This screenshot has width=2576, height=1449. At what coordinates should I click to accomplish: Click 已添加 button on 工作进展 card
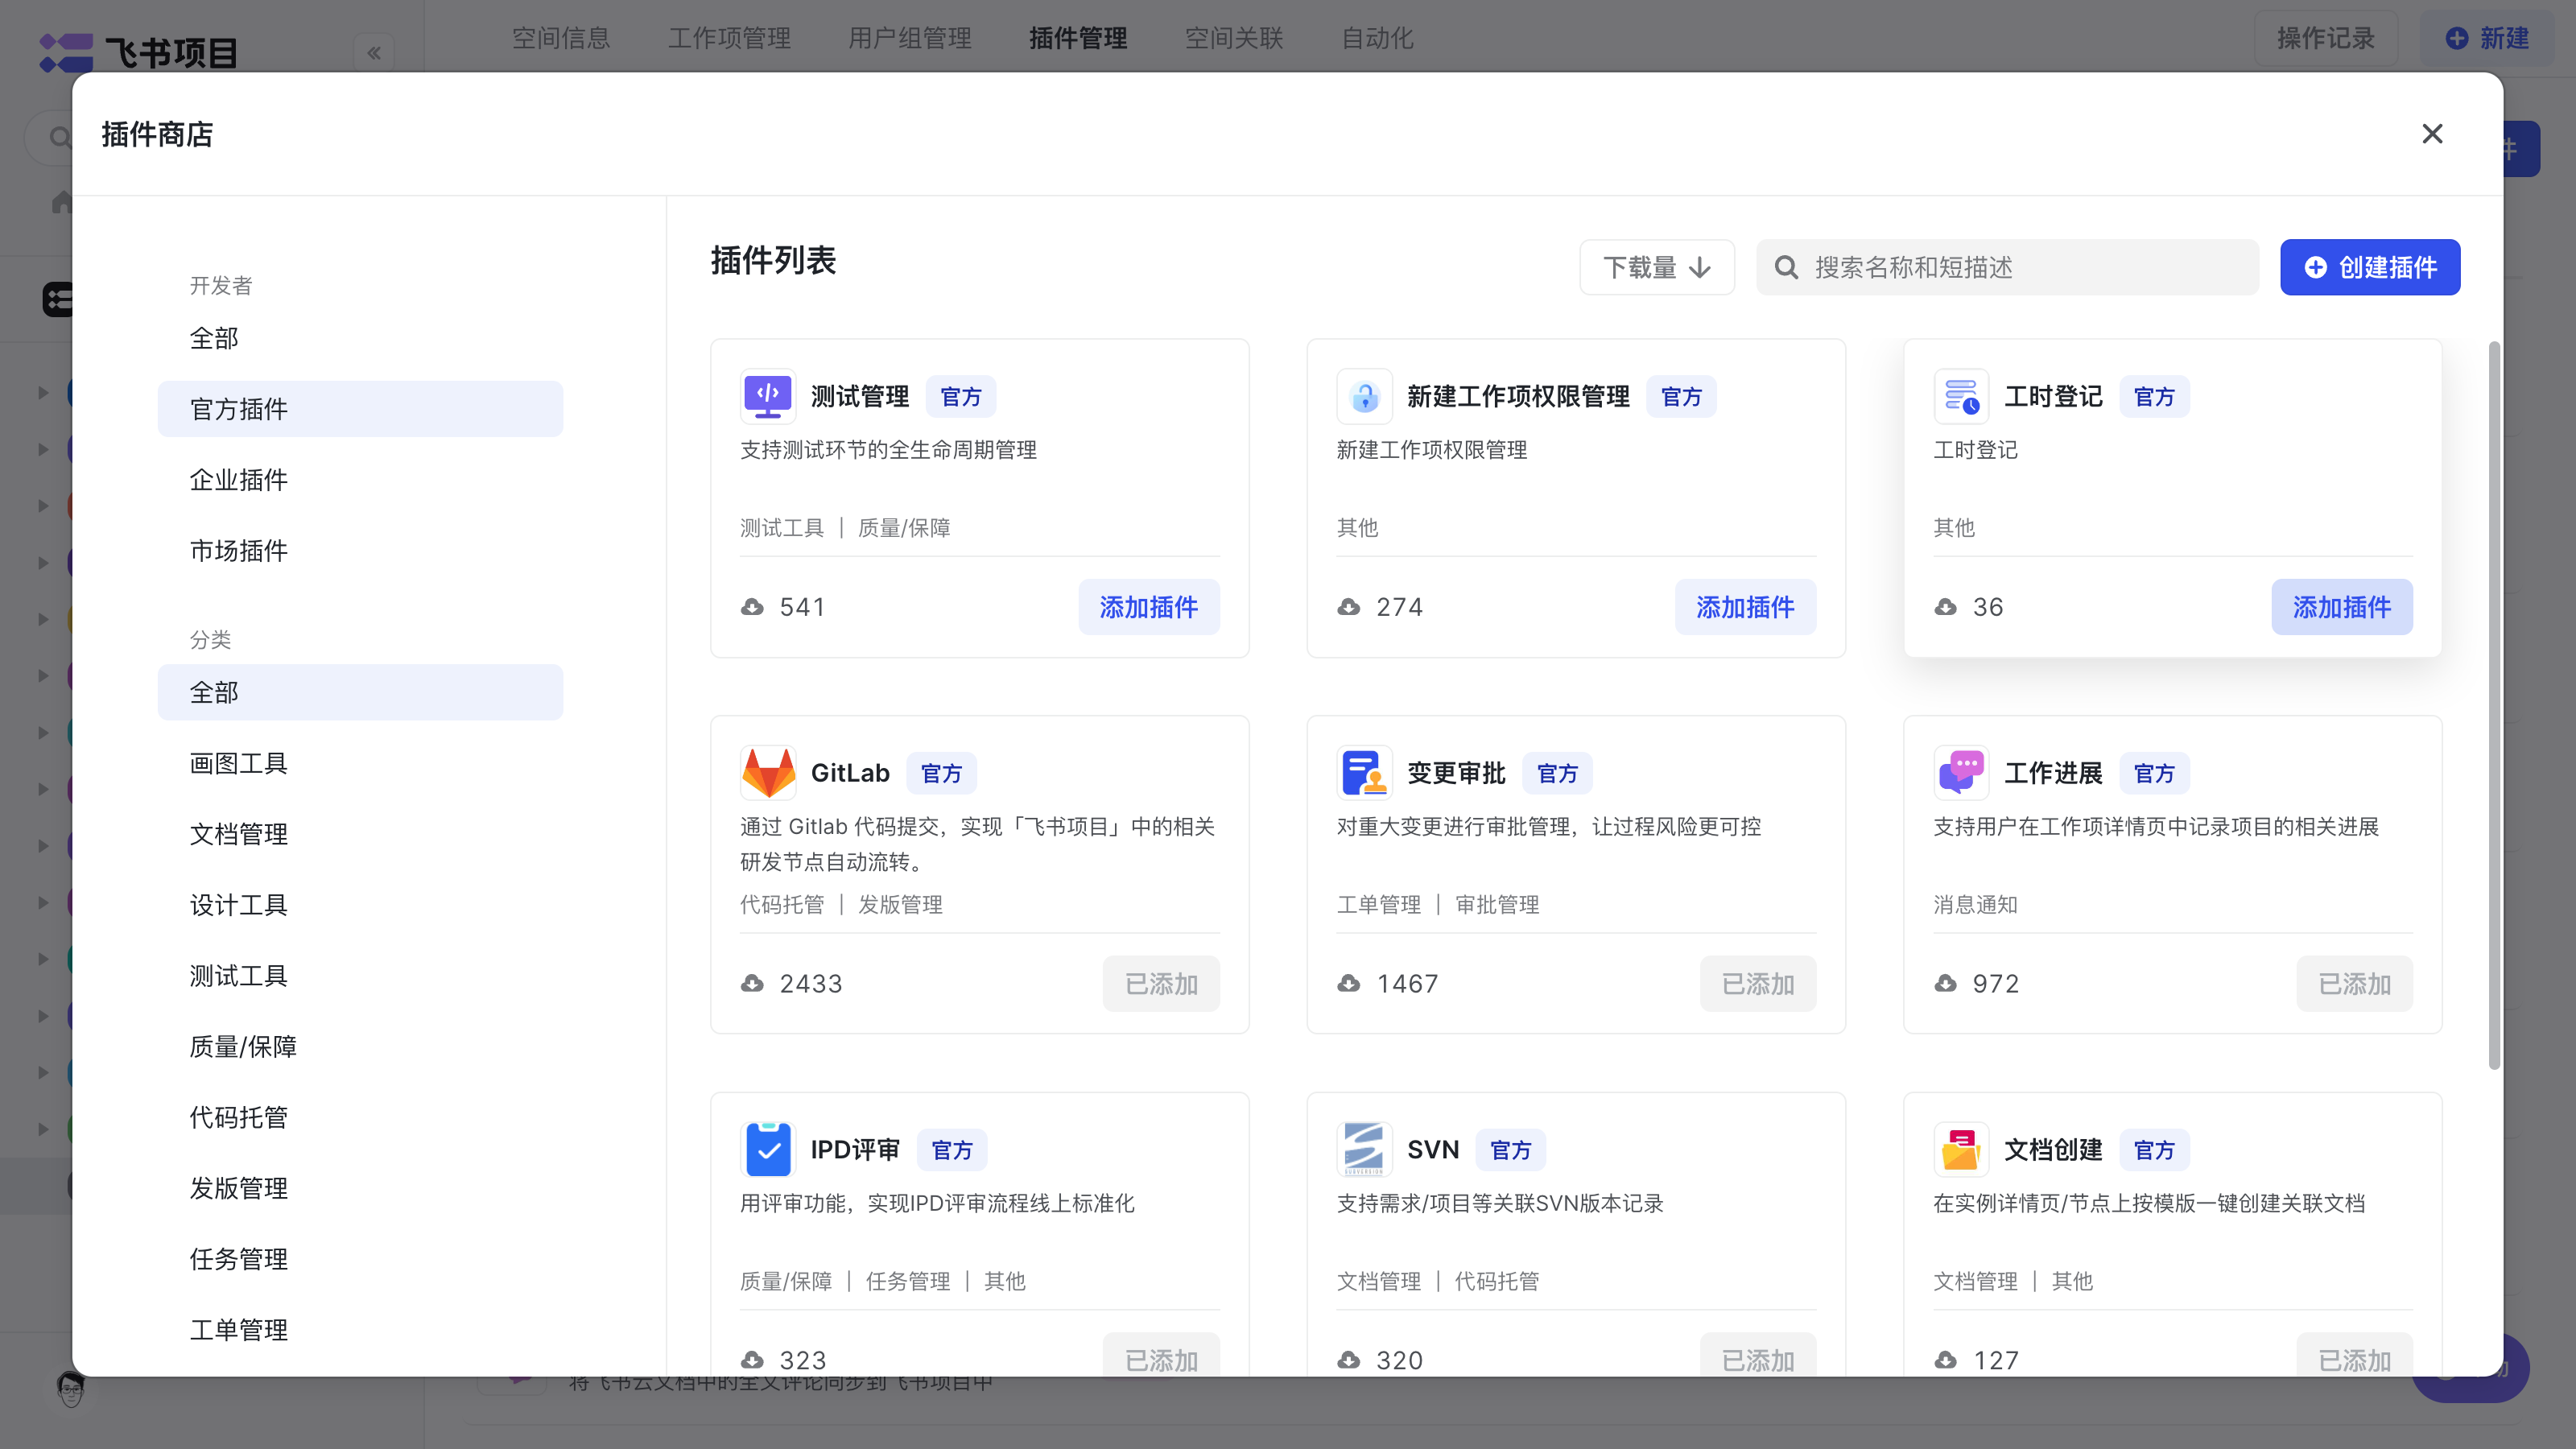(x=2355, y=984)
